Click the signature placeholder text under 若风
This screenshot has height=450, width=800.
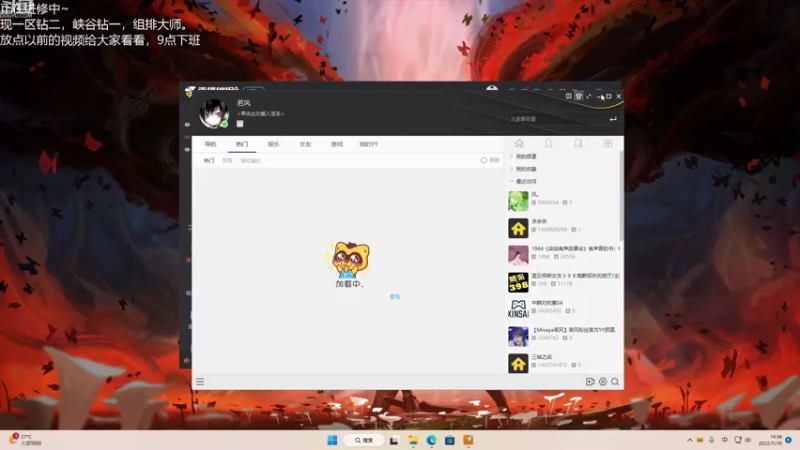(261, 114)
